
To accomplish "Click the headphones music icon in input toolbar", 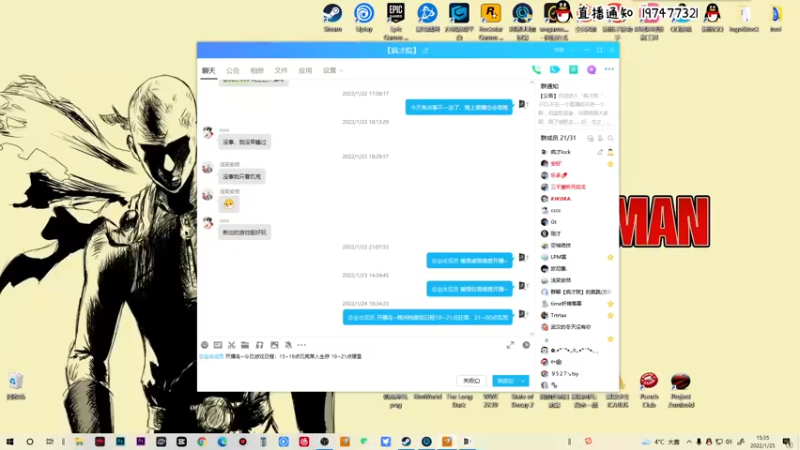I will pos(259,345).
